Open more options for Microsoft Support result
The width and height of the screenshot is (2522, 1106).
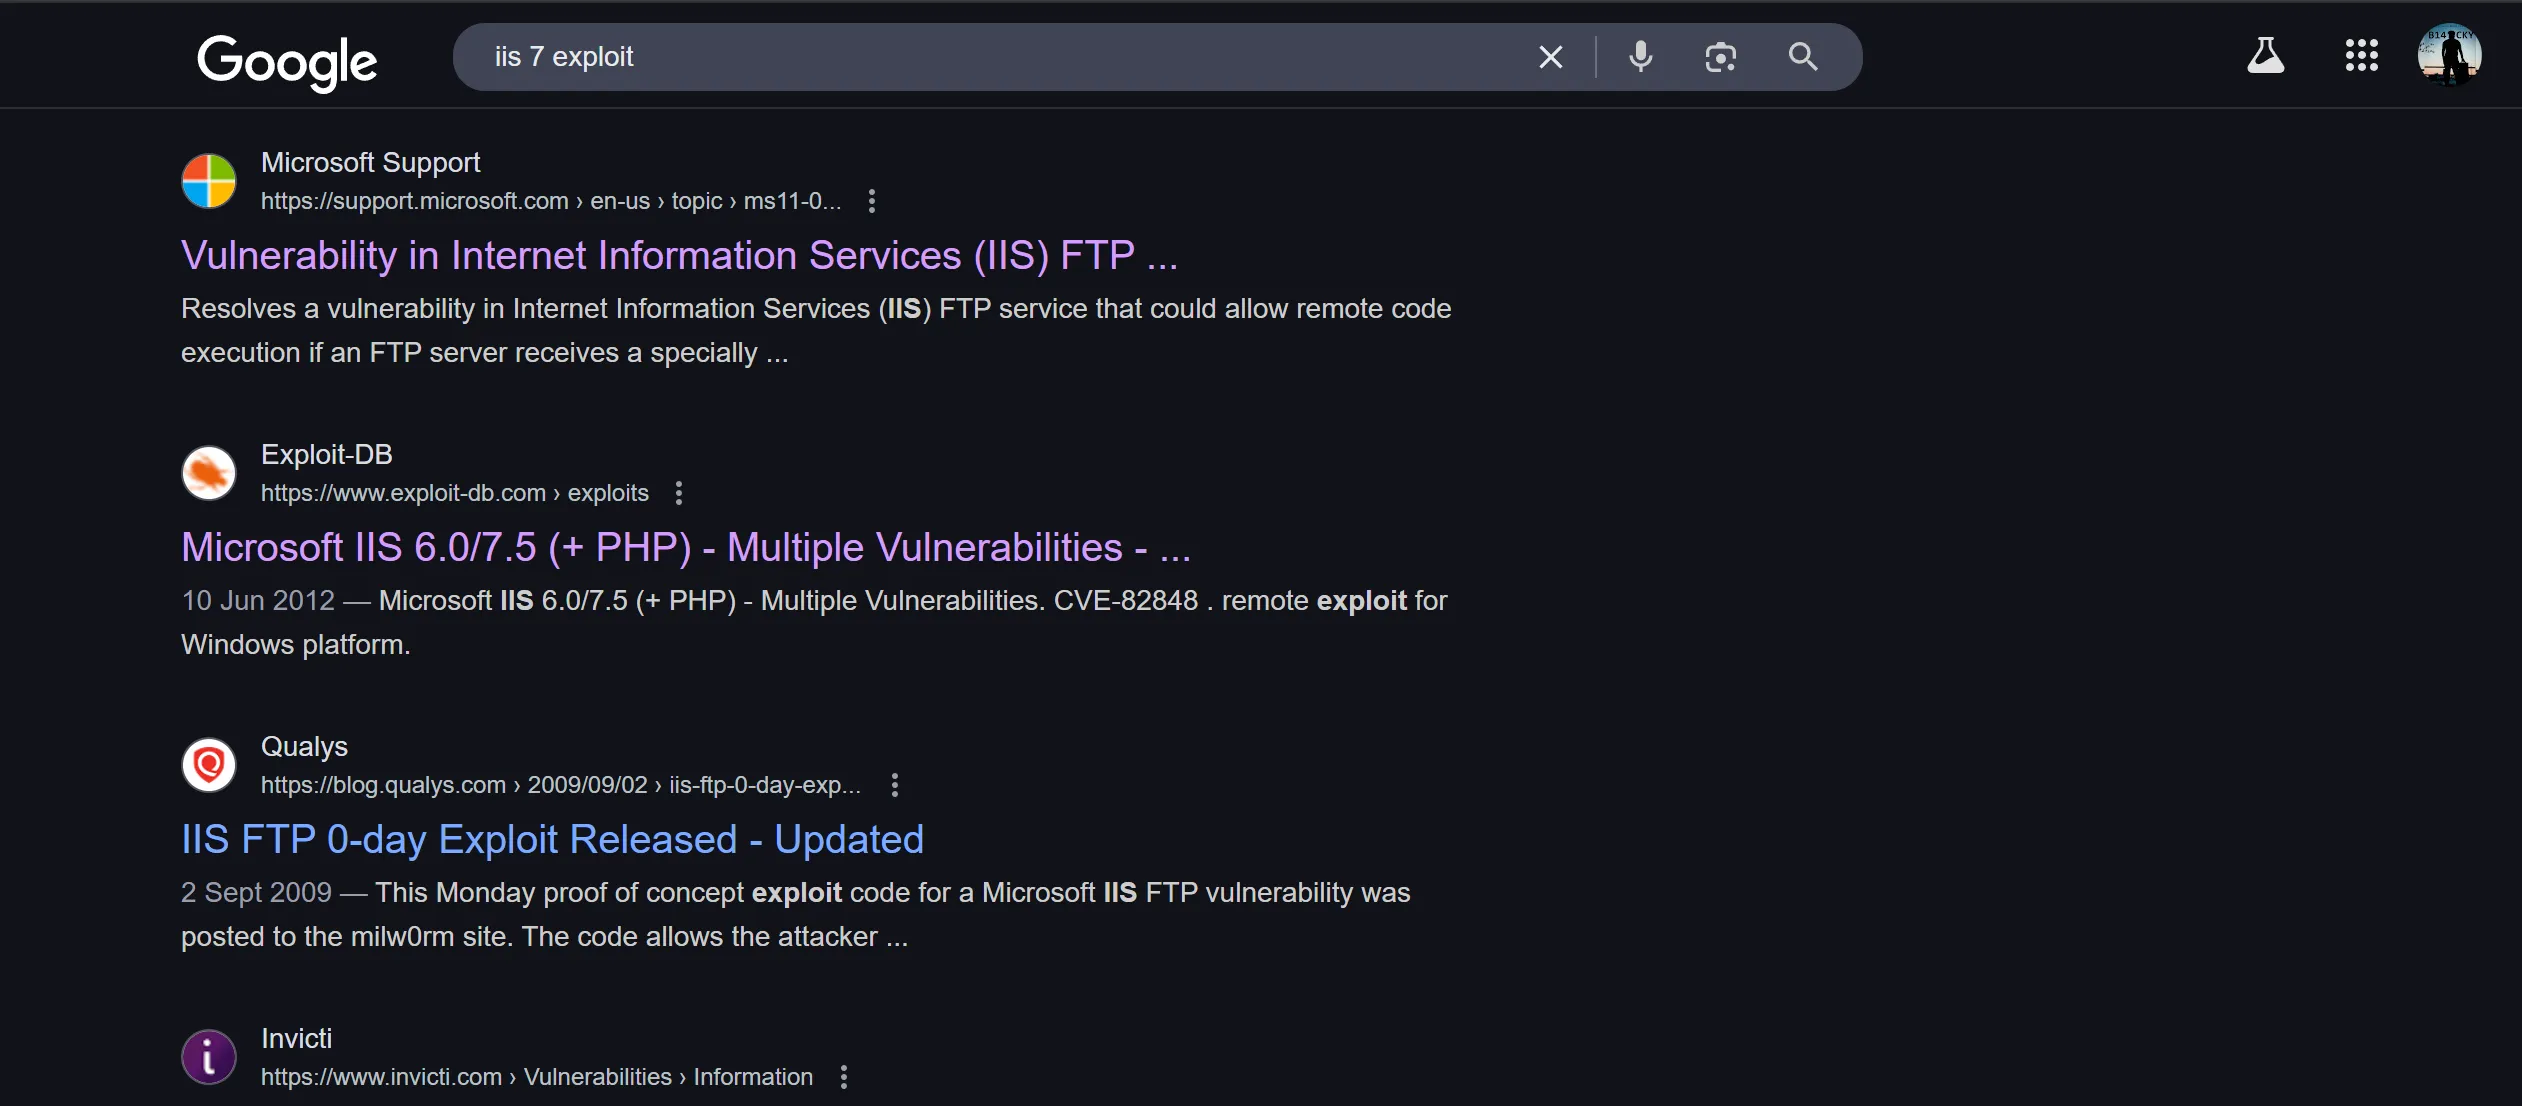coord(872,201)
